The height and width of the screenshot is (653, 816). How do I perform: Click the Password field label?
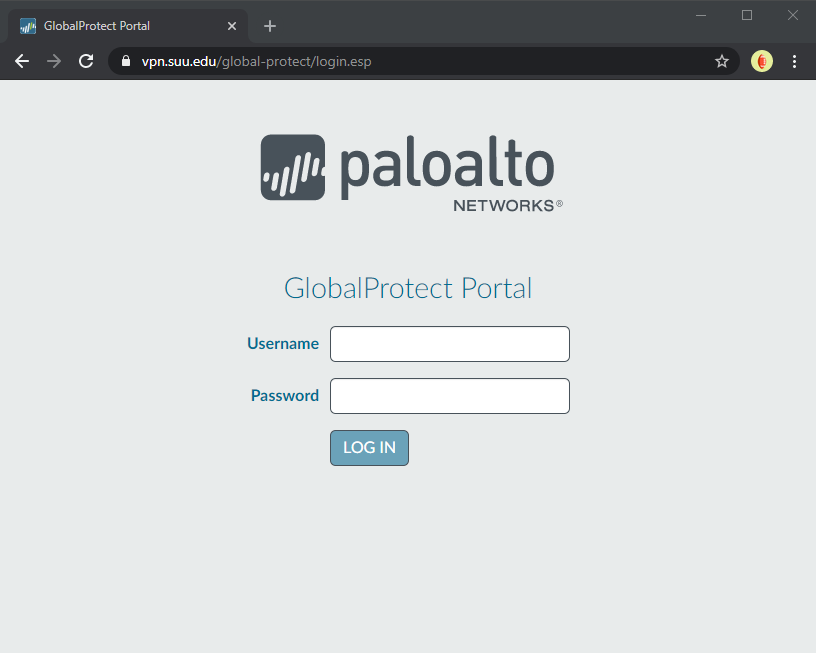284,395
